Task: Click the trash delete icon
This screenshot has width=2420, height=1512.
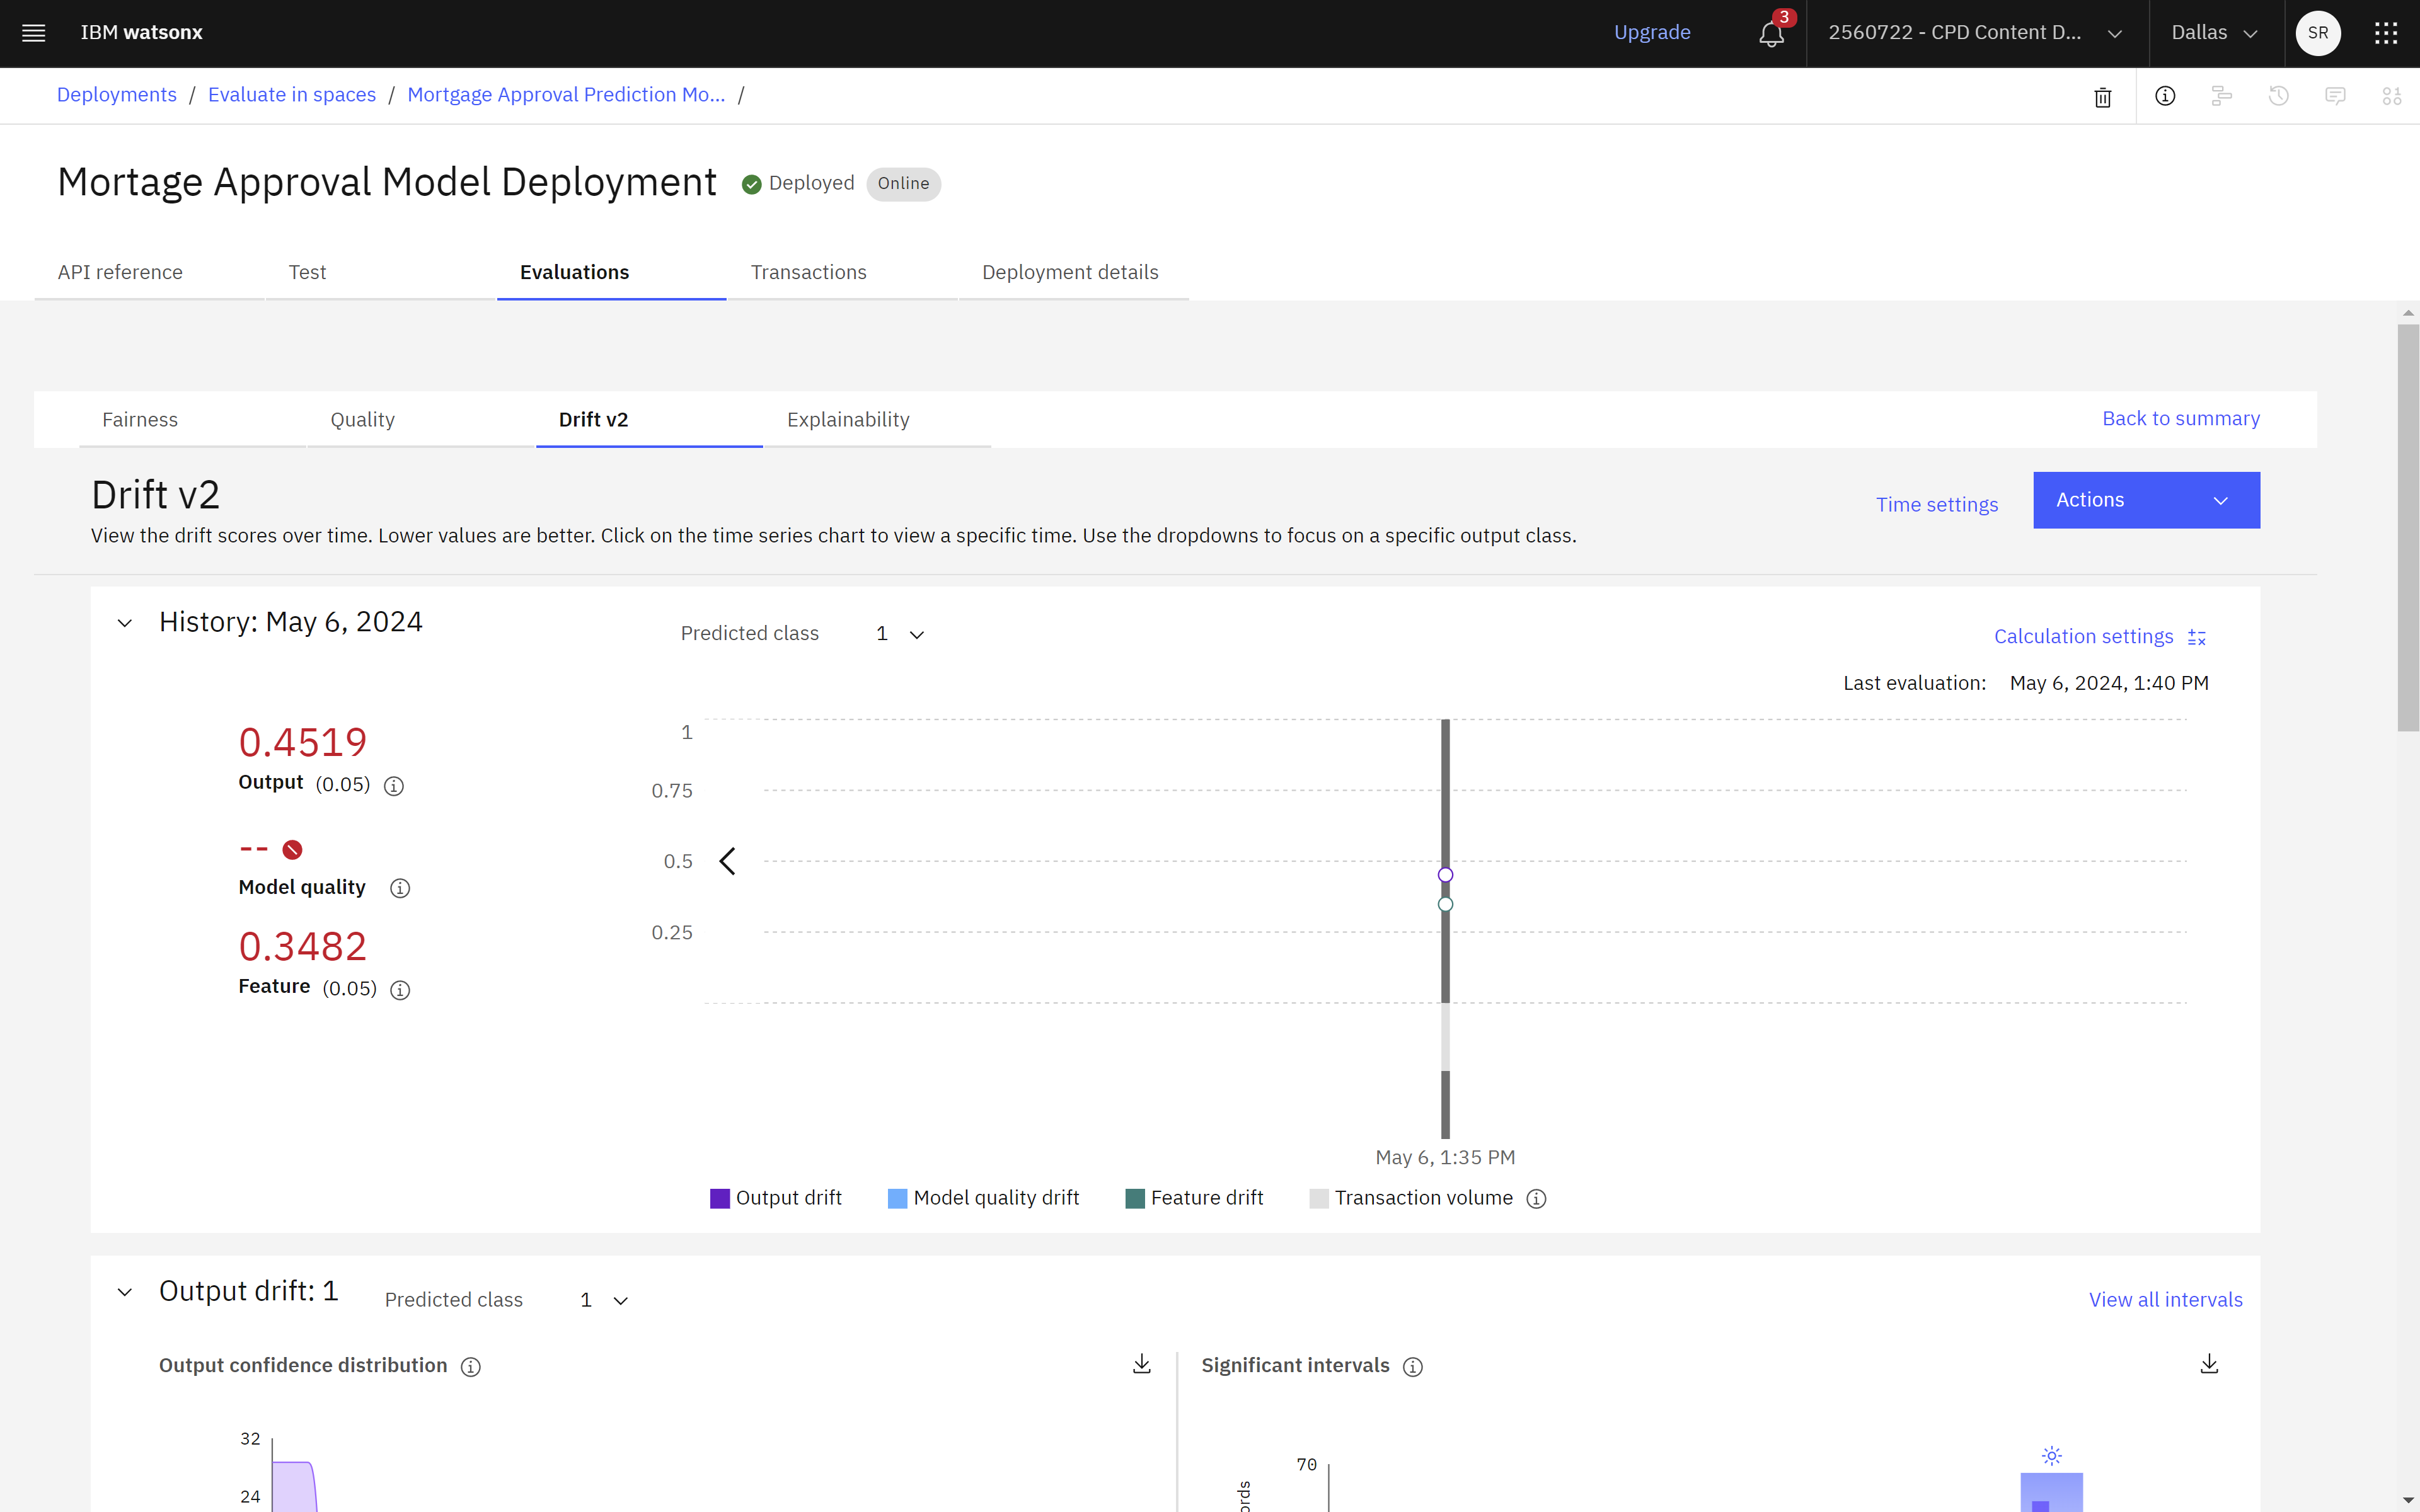Action: pos(2102,97)
